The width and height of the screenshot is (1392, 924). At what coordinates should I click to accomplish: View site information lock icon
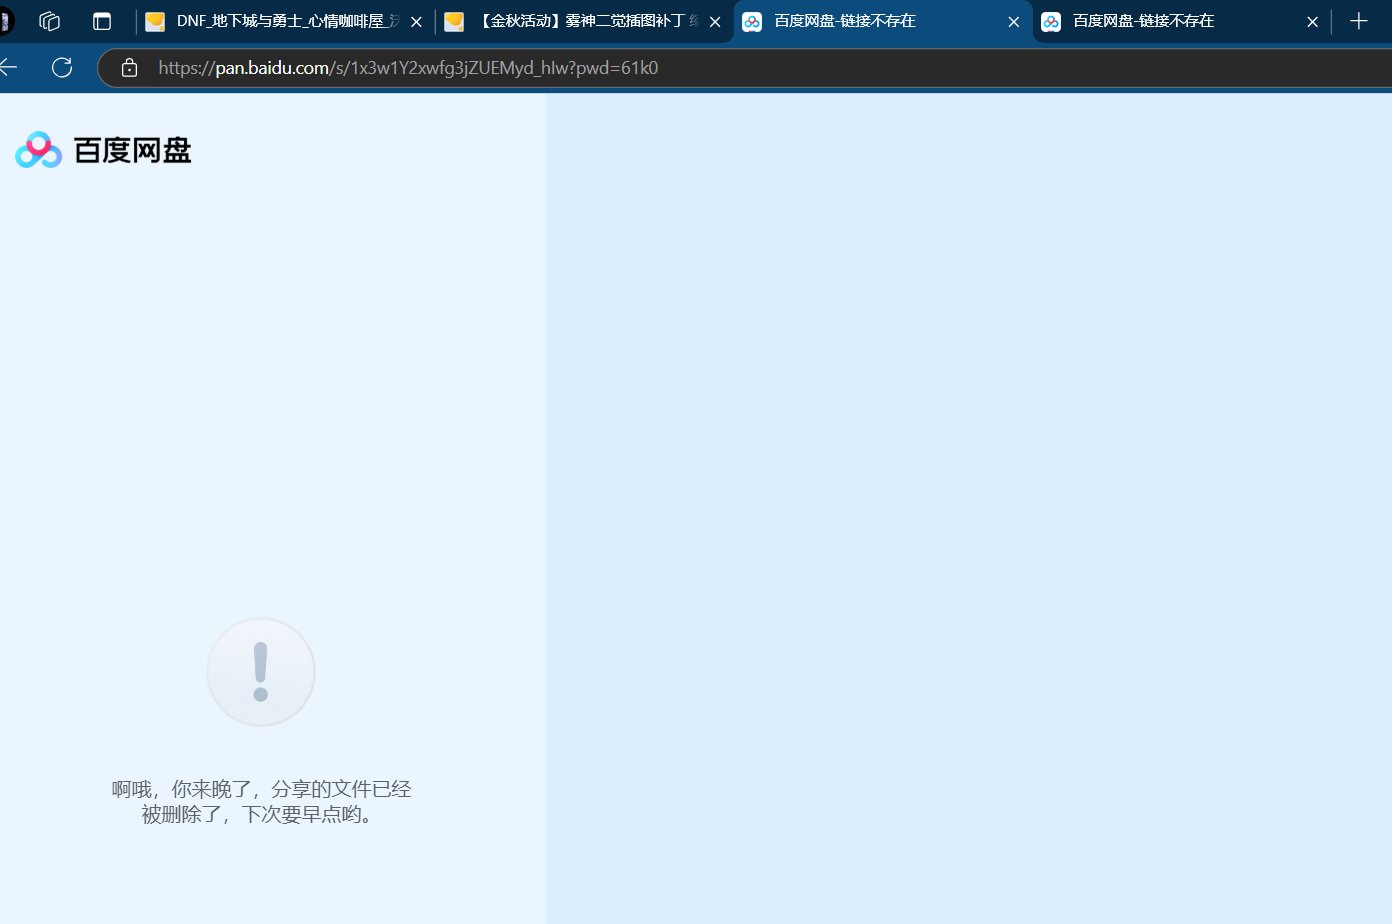[x=129, y=67]
